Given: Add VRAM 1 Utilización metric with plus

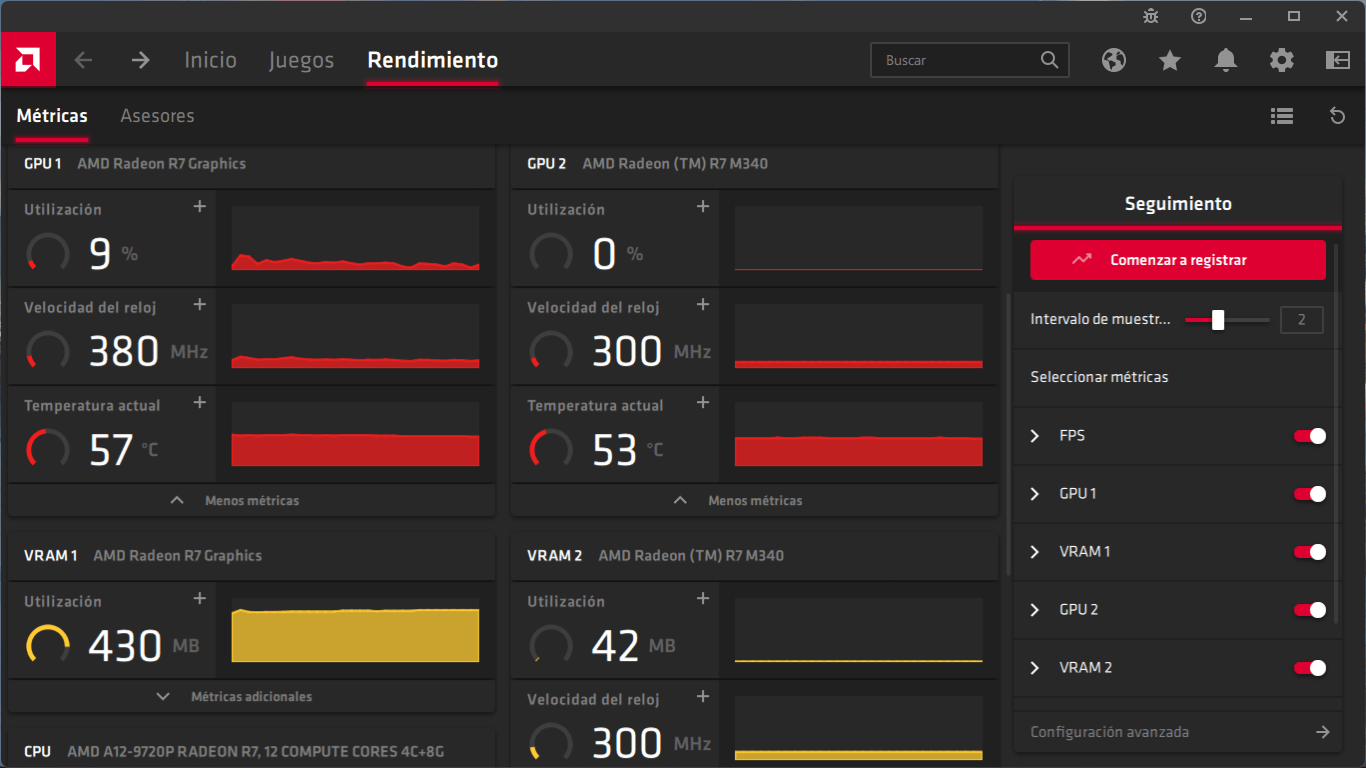Looking at the screenshot, I should click(x=200, y=598).
